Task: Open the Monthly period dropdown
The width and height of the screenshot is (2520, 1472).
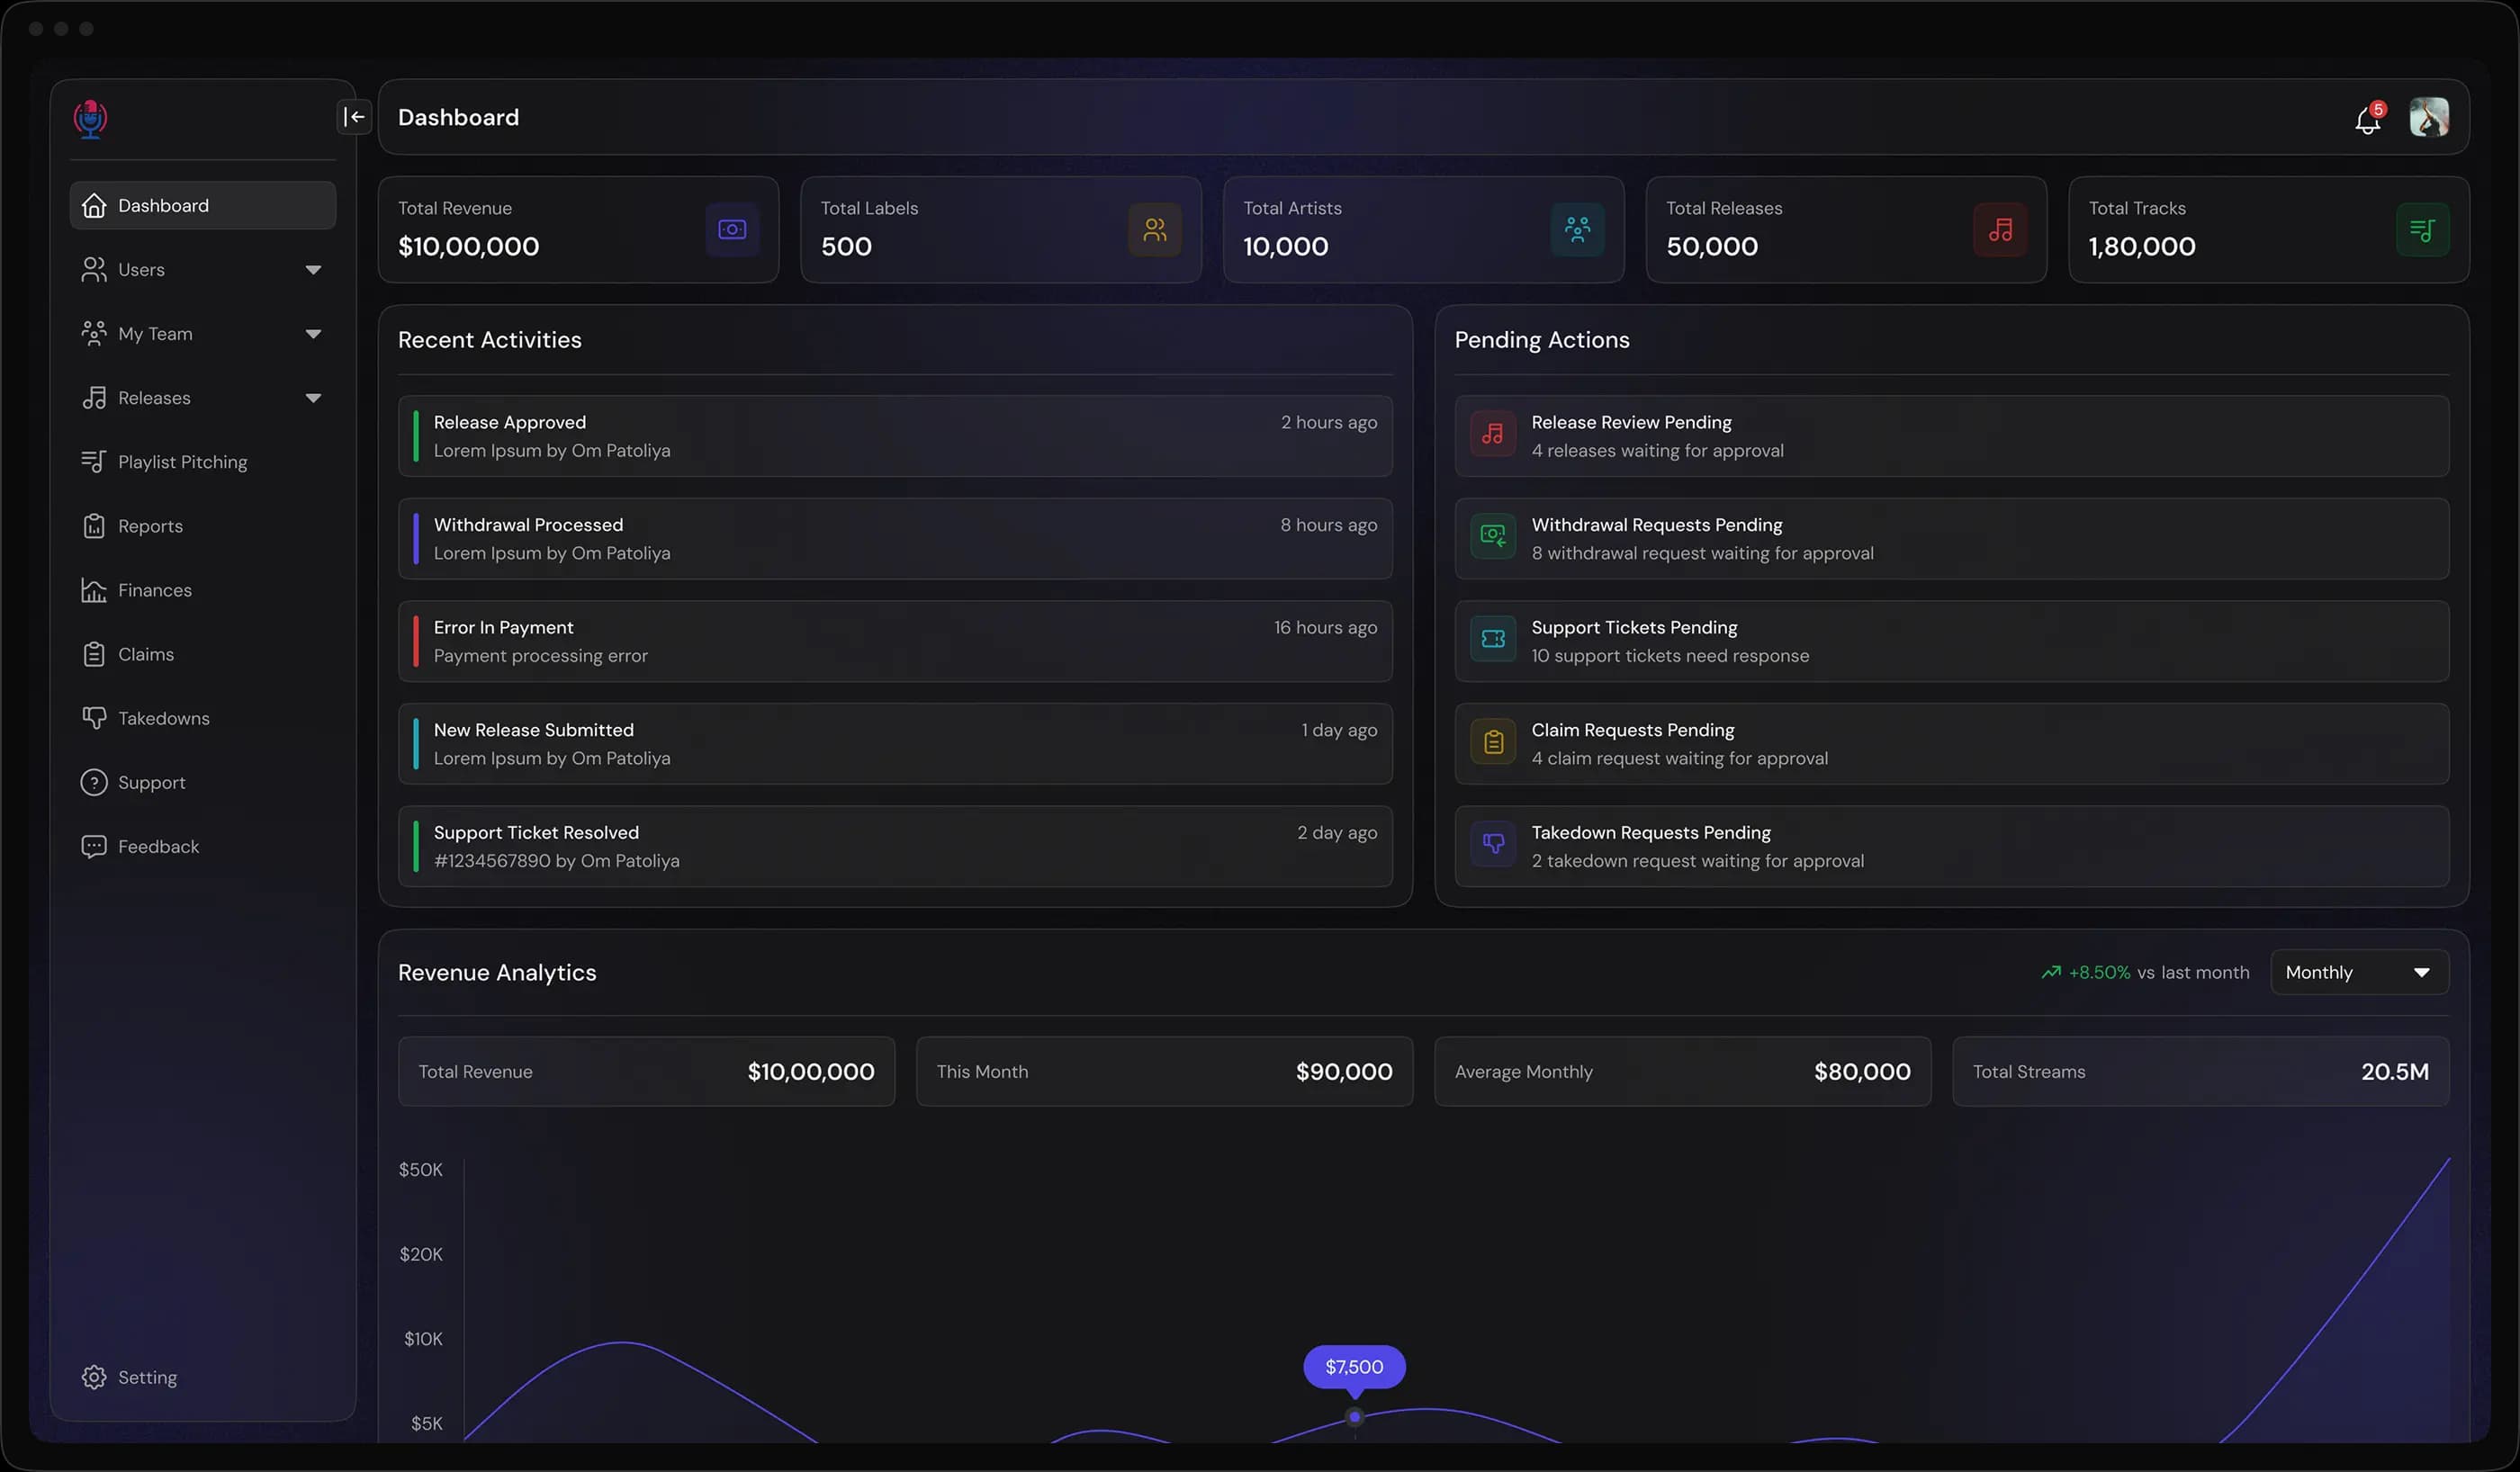Action: [x=2360, y=972]
